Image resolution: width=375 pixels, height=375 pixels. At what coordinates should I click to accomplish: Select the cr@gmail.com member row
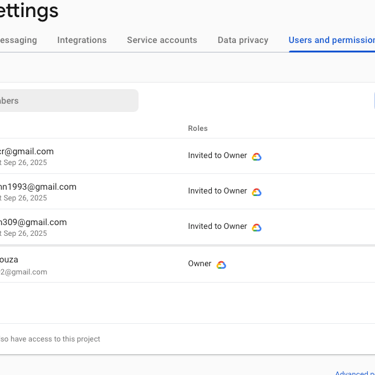point(187,156)
